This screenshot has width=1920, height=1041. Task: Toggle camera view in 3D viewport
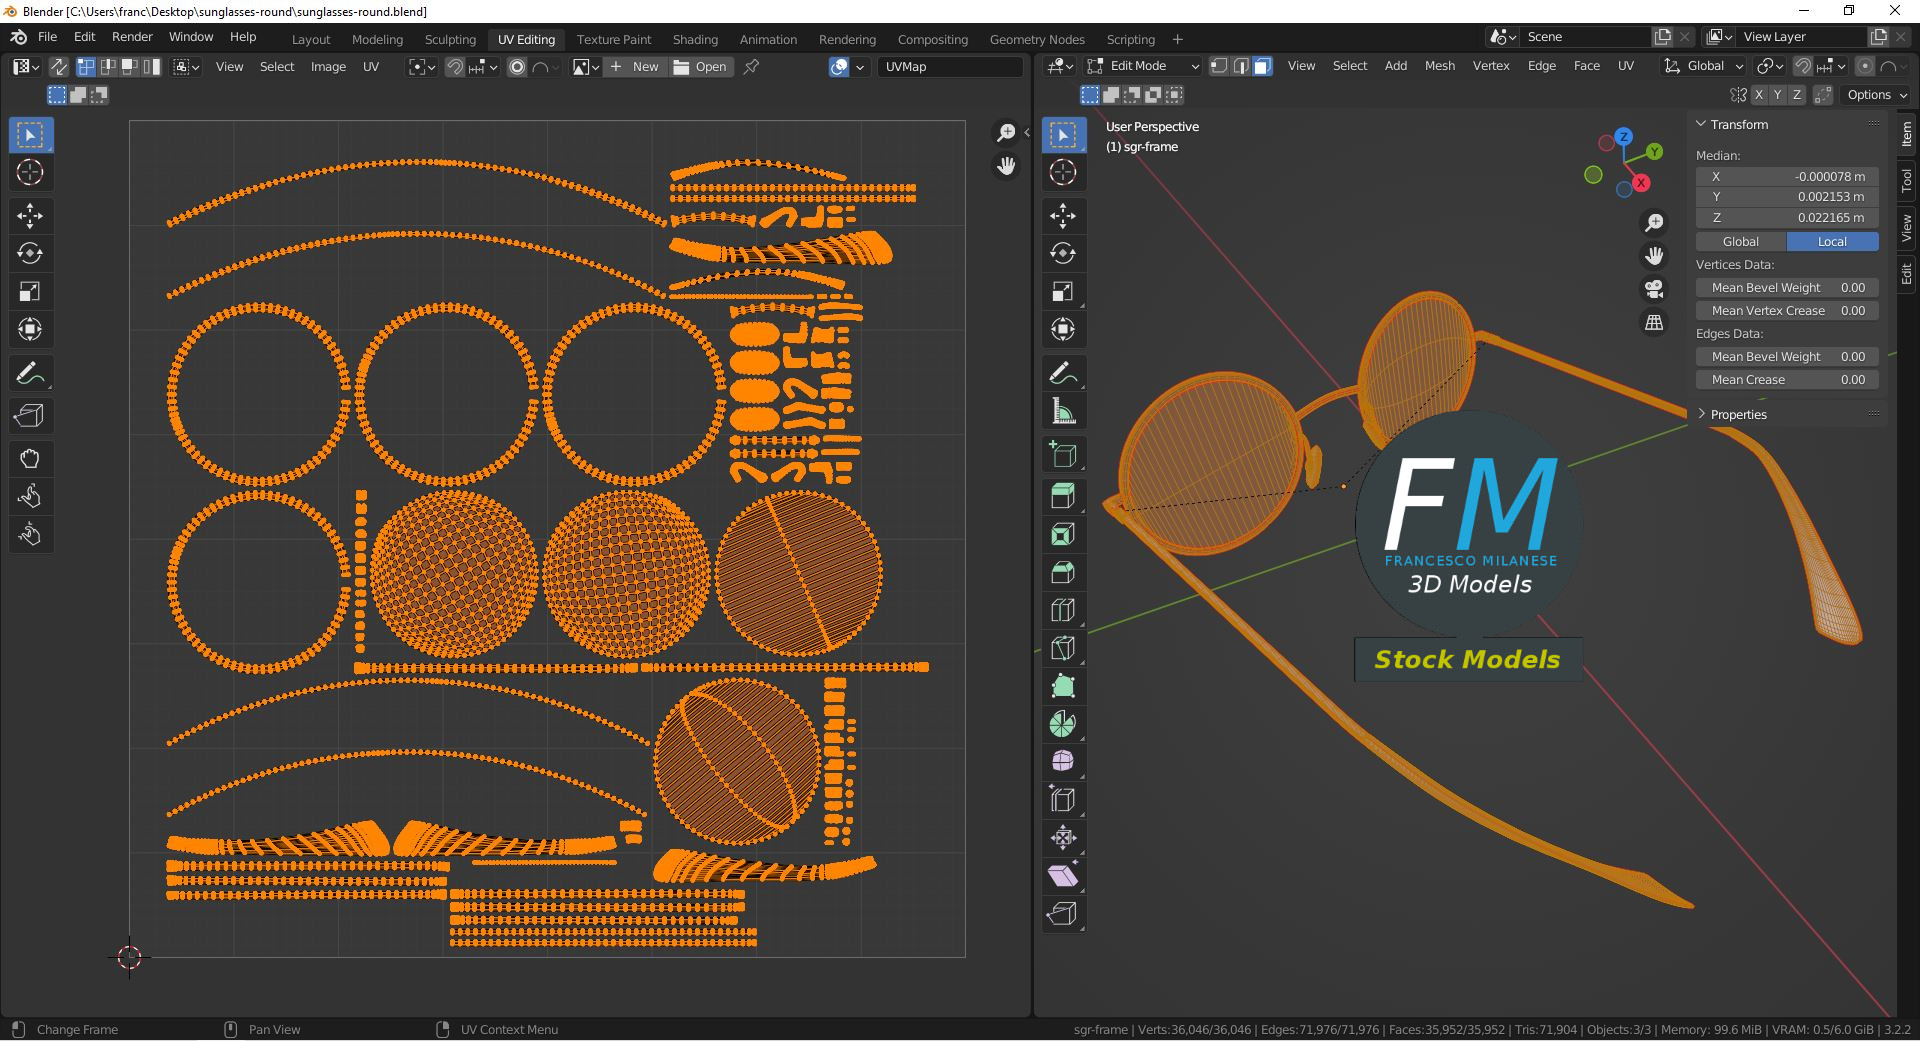(1654, 289)
